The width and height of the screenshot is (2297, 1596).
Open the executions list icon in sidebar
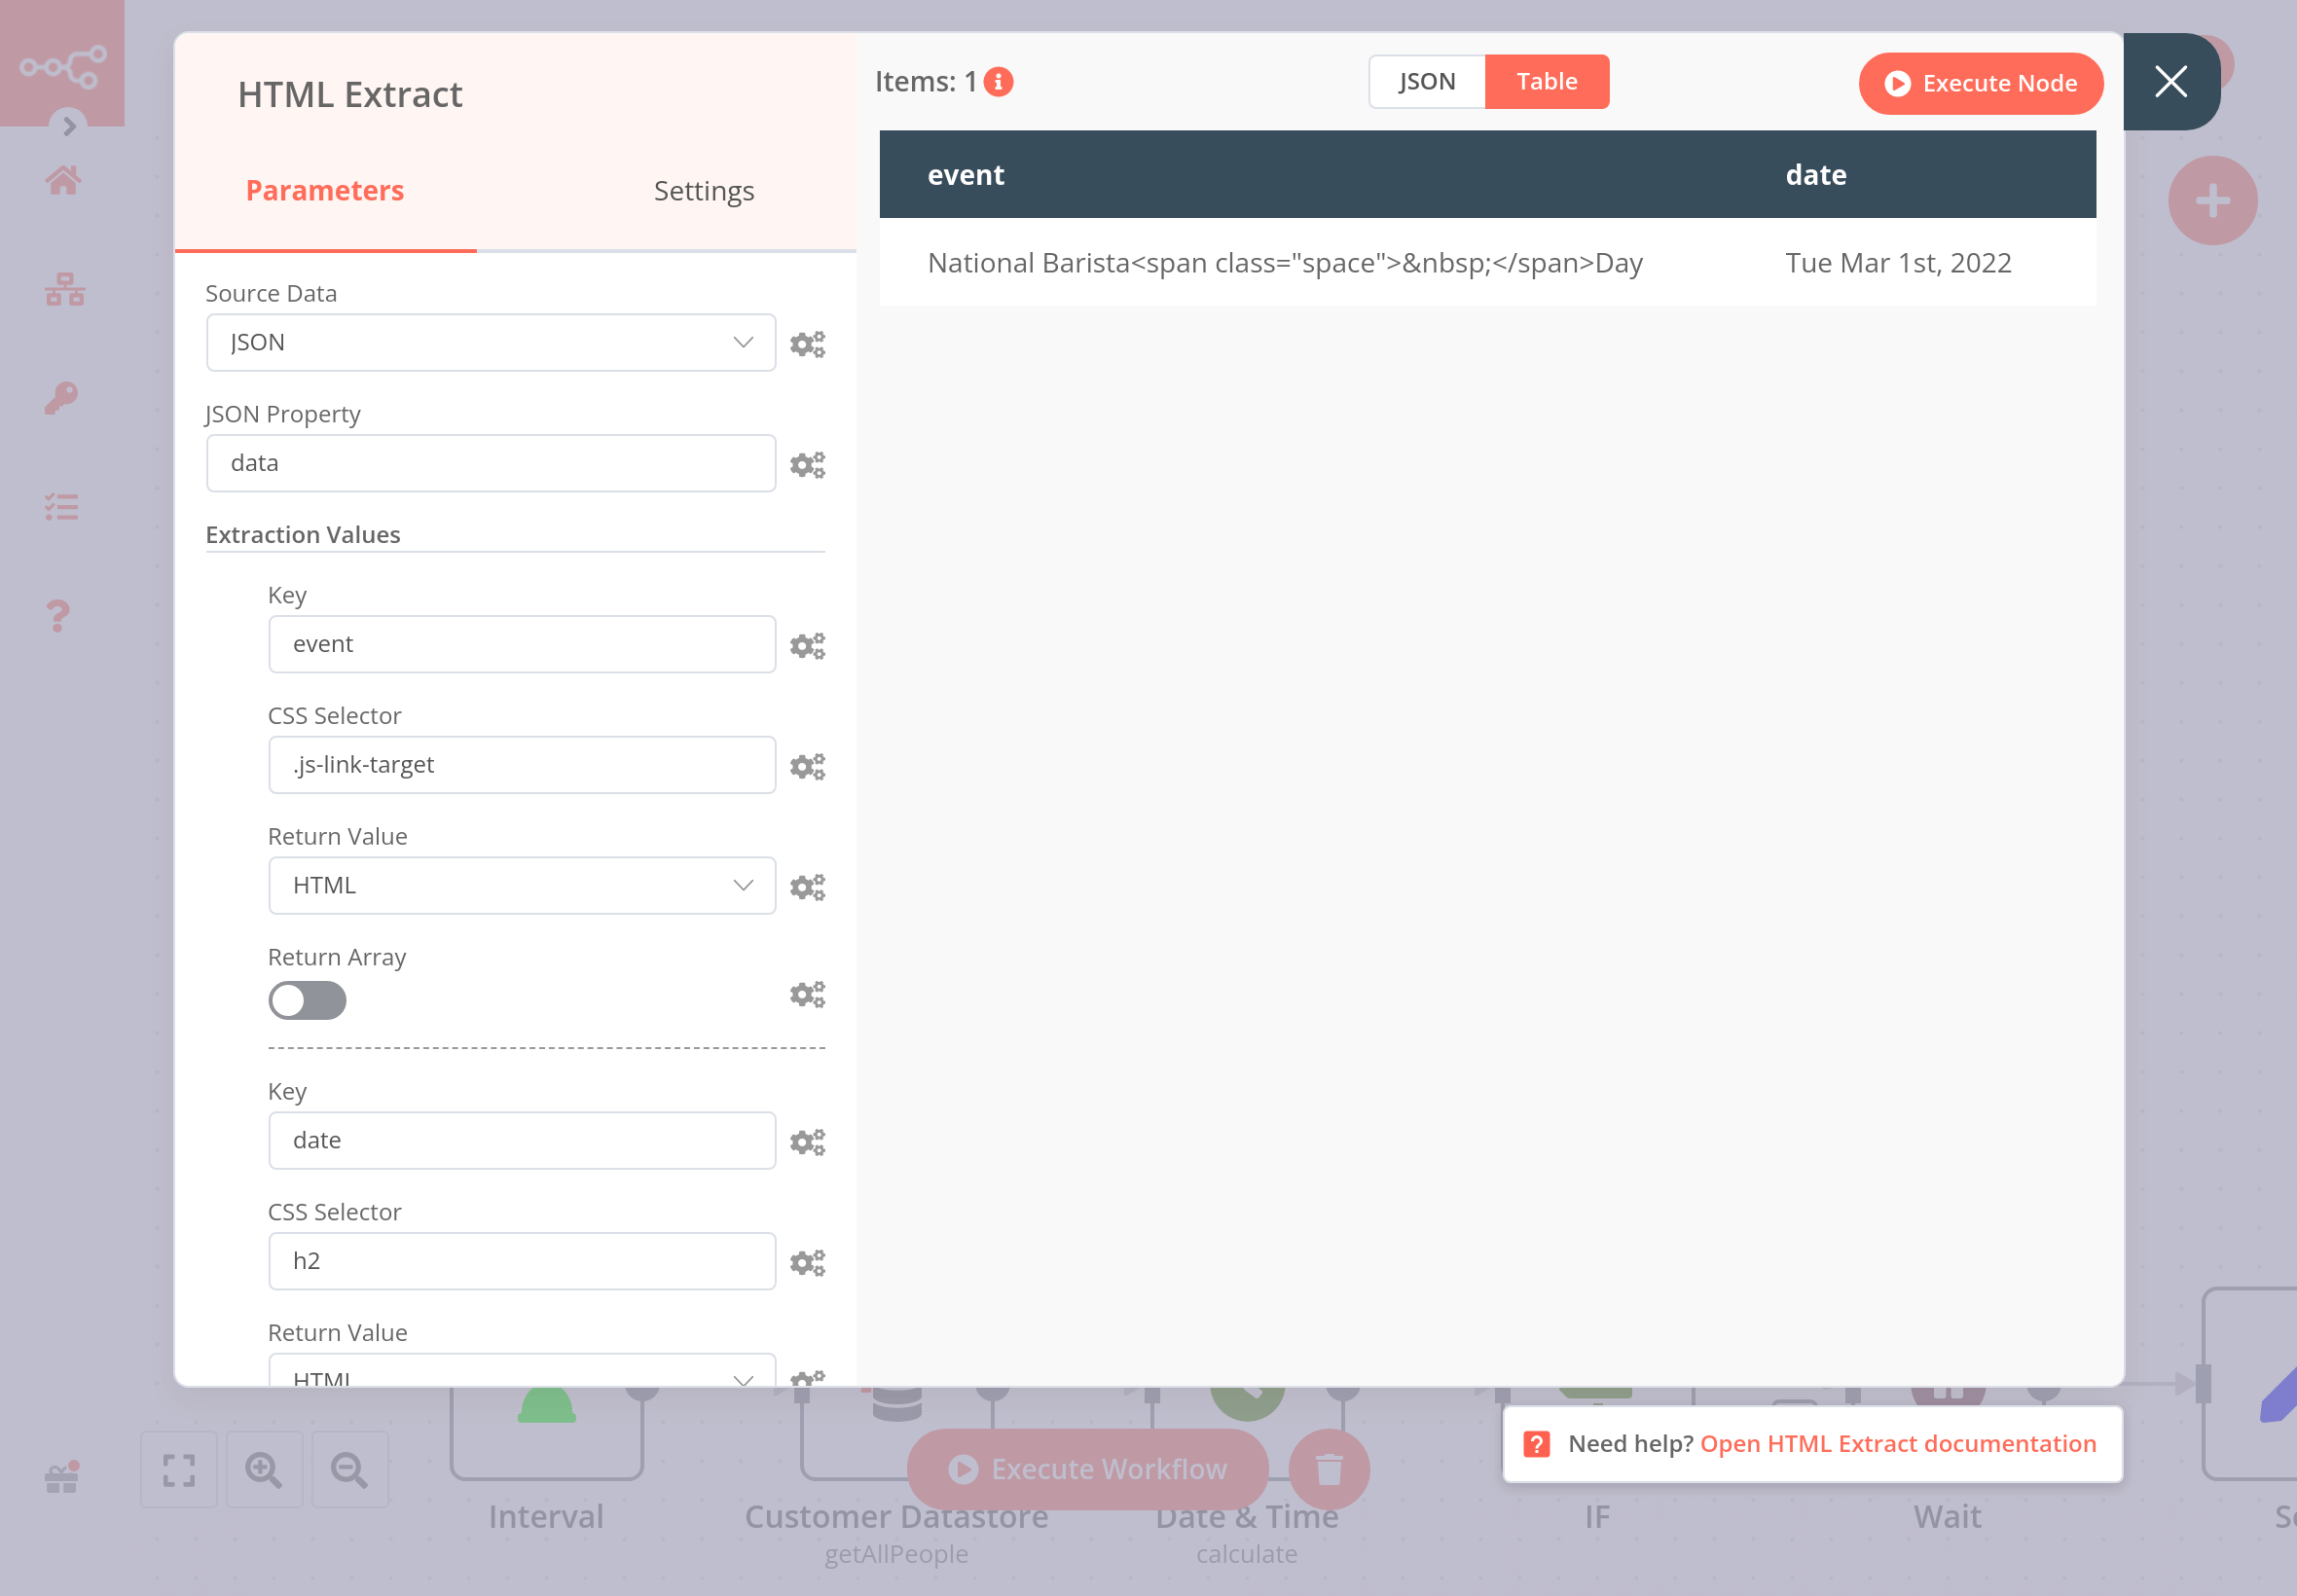(62, 507)
